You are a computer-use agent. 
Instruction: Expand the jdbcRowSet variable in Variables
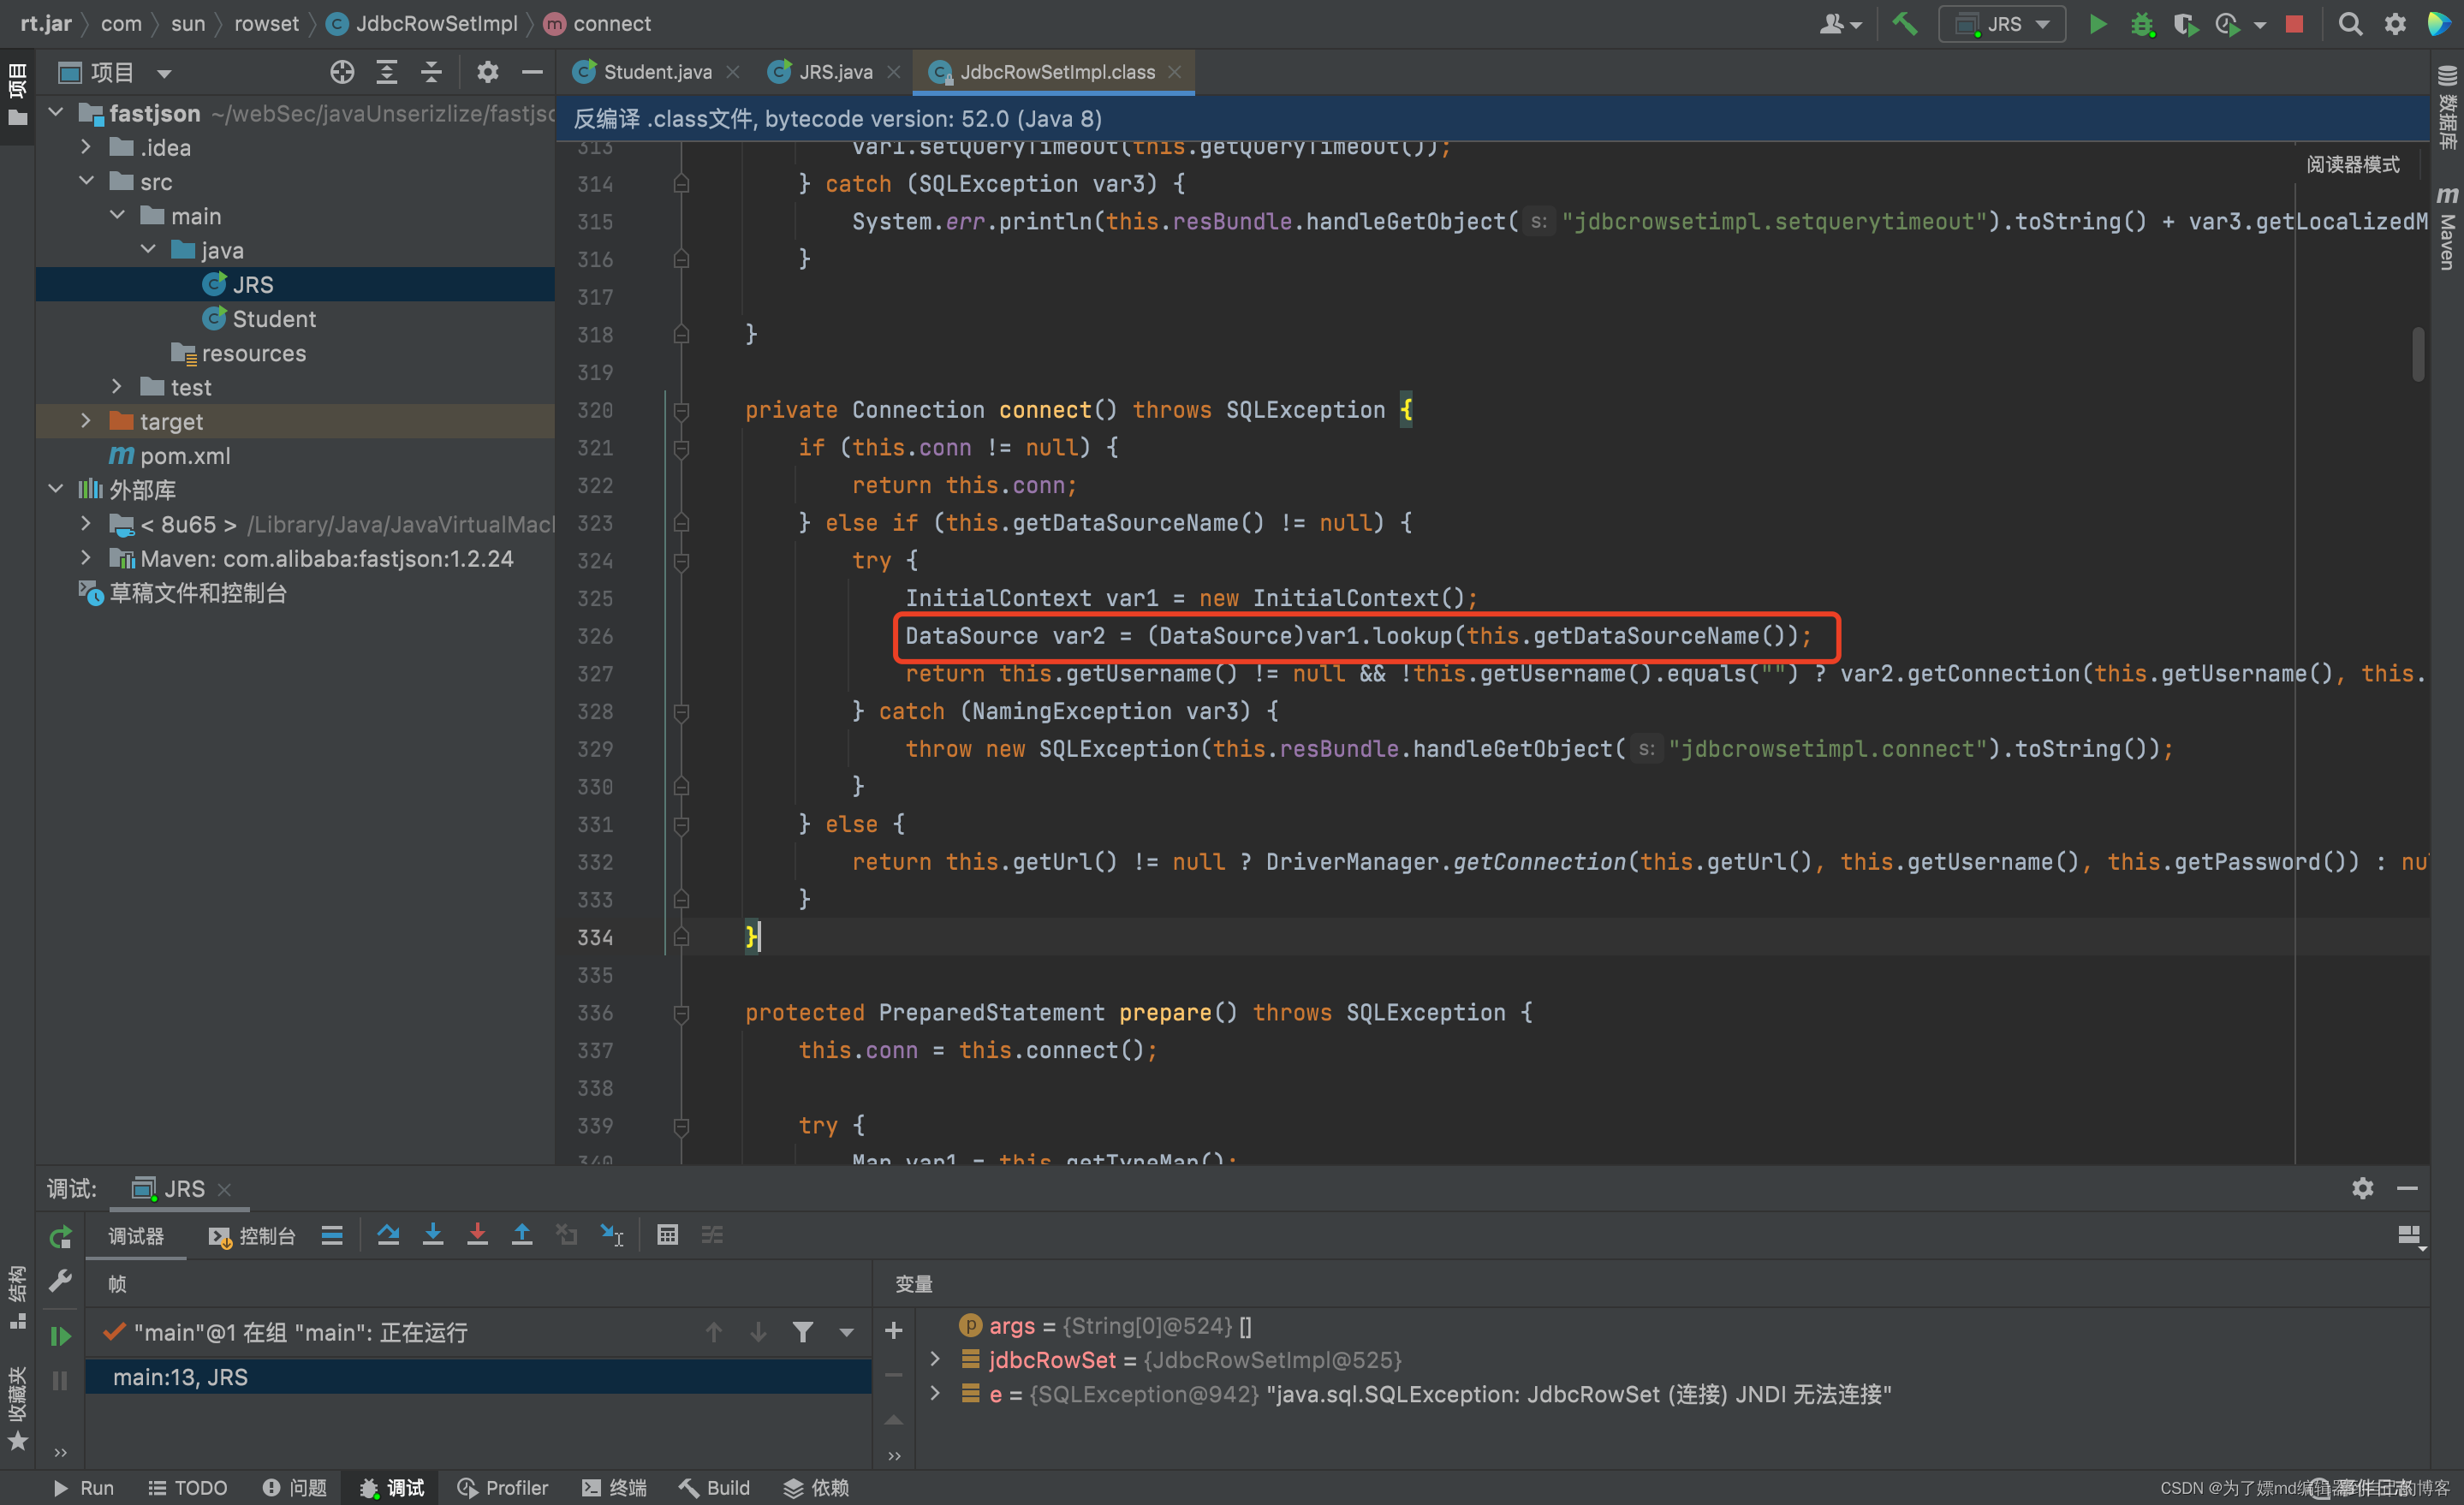click(x=933, y=1359)
